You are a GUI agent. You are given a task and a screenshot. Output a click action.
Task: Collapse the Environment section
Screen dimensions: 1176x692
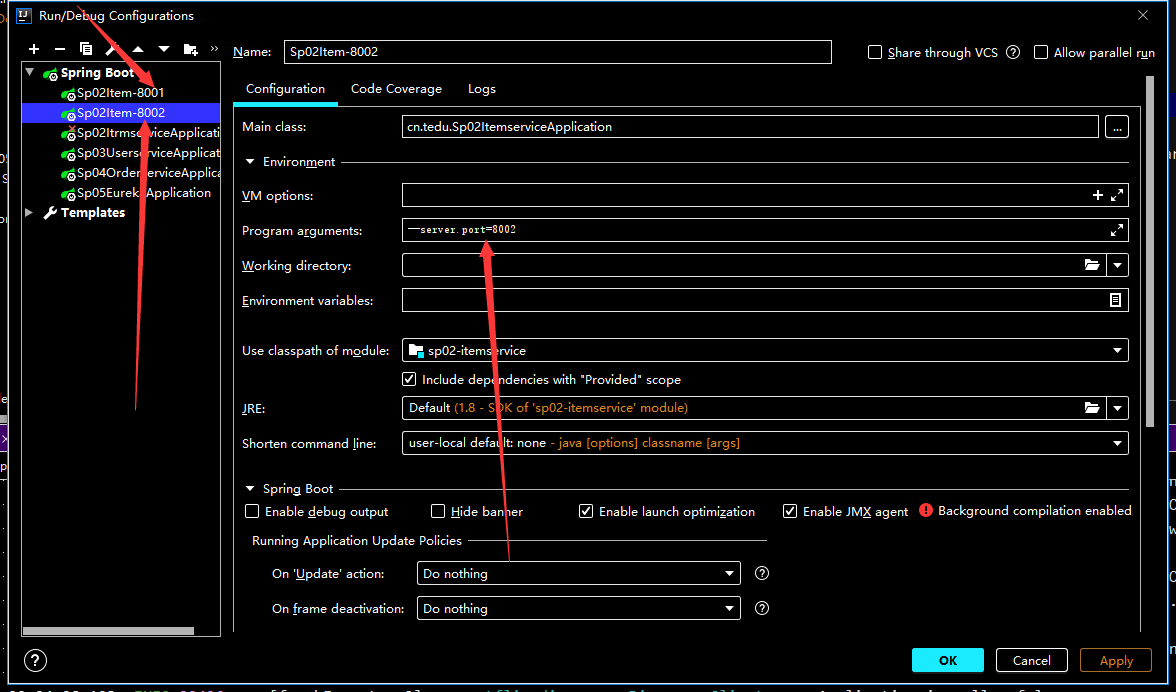250,162
